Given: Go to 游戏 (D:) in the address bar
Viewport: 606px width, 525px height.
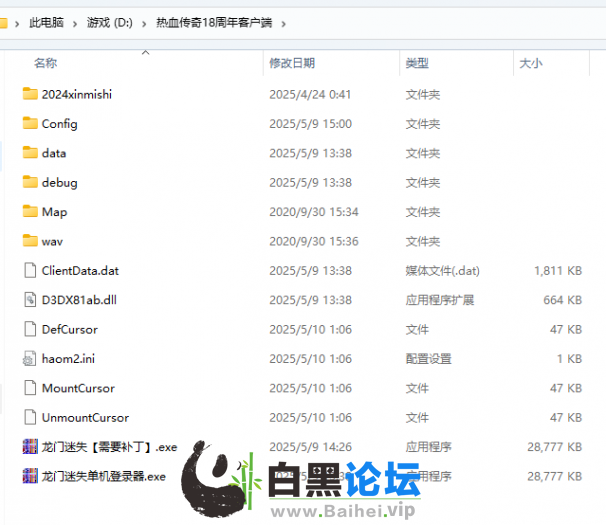Looking at the screenshot, I should tap(109, 23).
